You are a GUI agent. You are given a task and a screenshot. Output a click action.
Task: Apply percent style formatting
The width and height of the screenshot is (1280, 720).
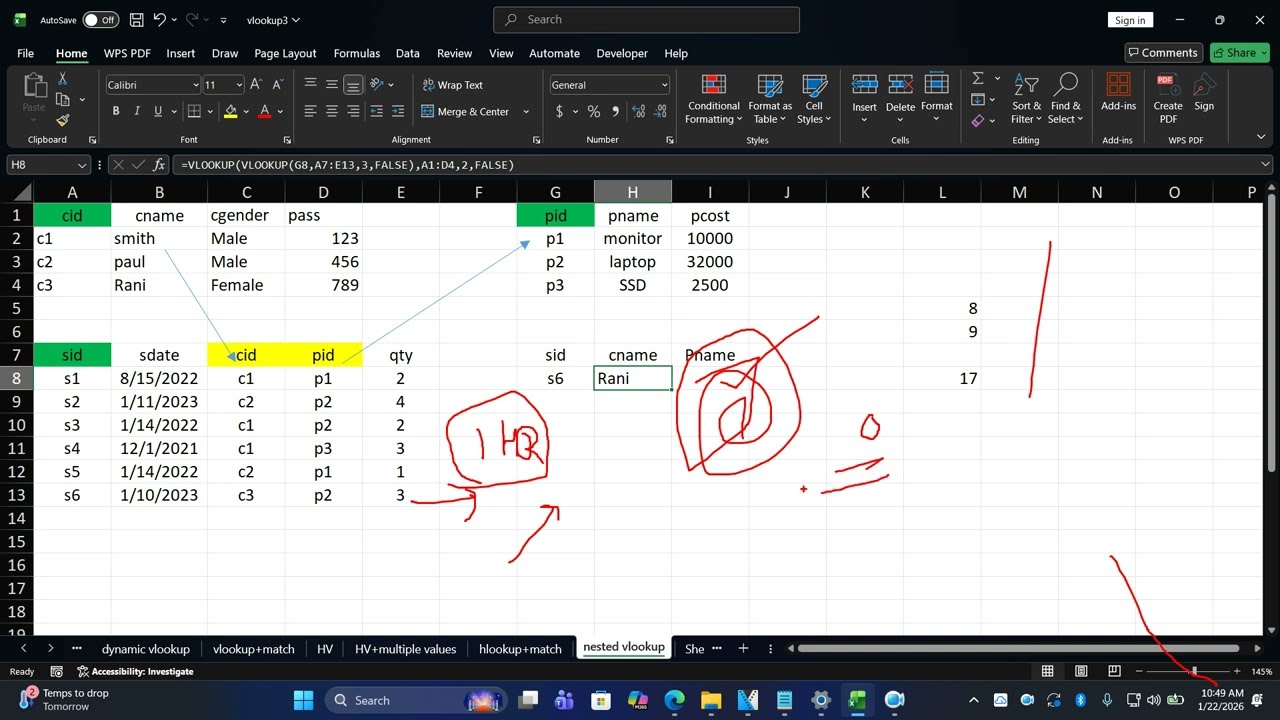point(594,112)
